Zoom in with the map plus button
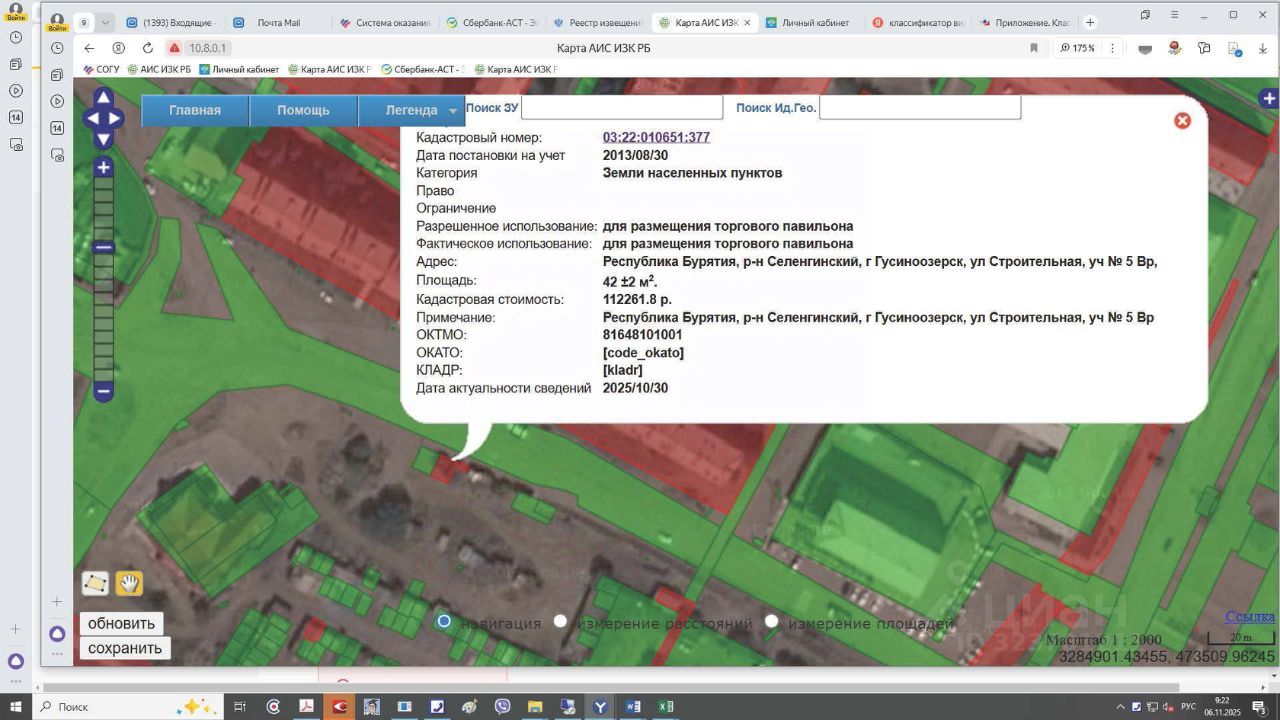 point(103,168)
